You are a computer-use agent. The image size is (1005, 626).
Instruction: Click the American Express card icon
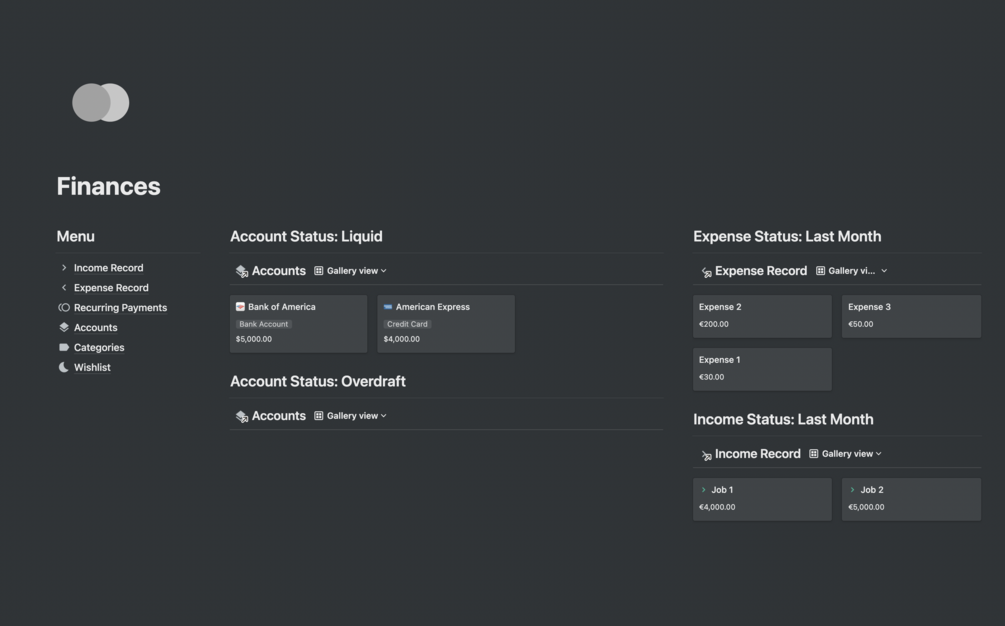(388, 307)
